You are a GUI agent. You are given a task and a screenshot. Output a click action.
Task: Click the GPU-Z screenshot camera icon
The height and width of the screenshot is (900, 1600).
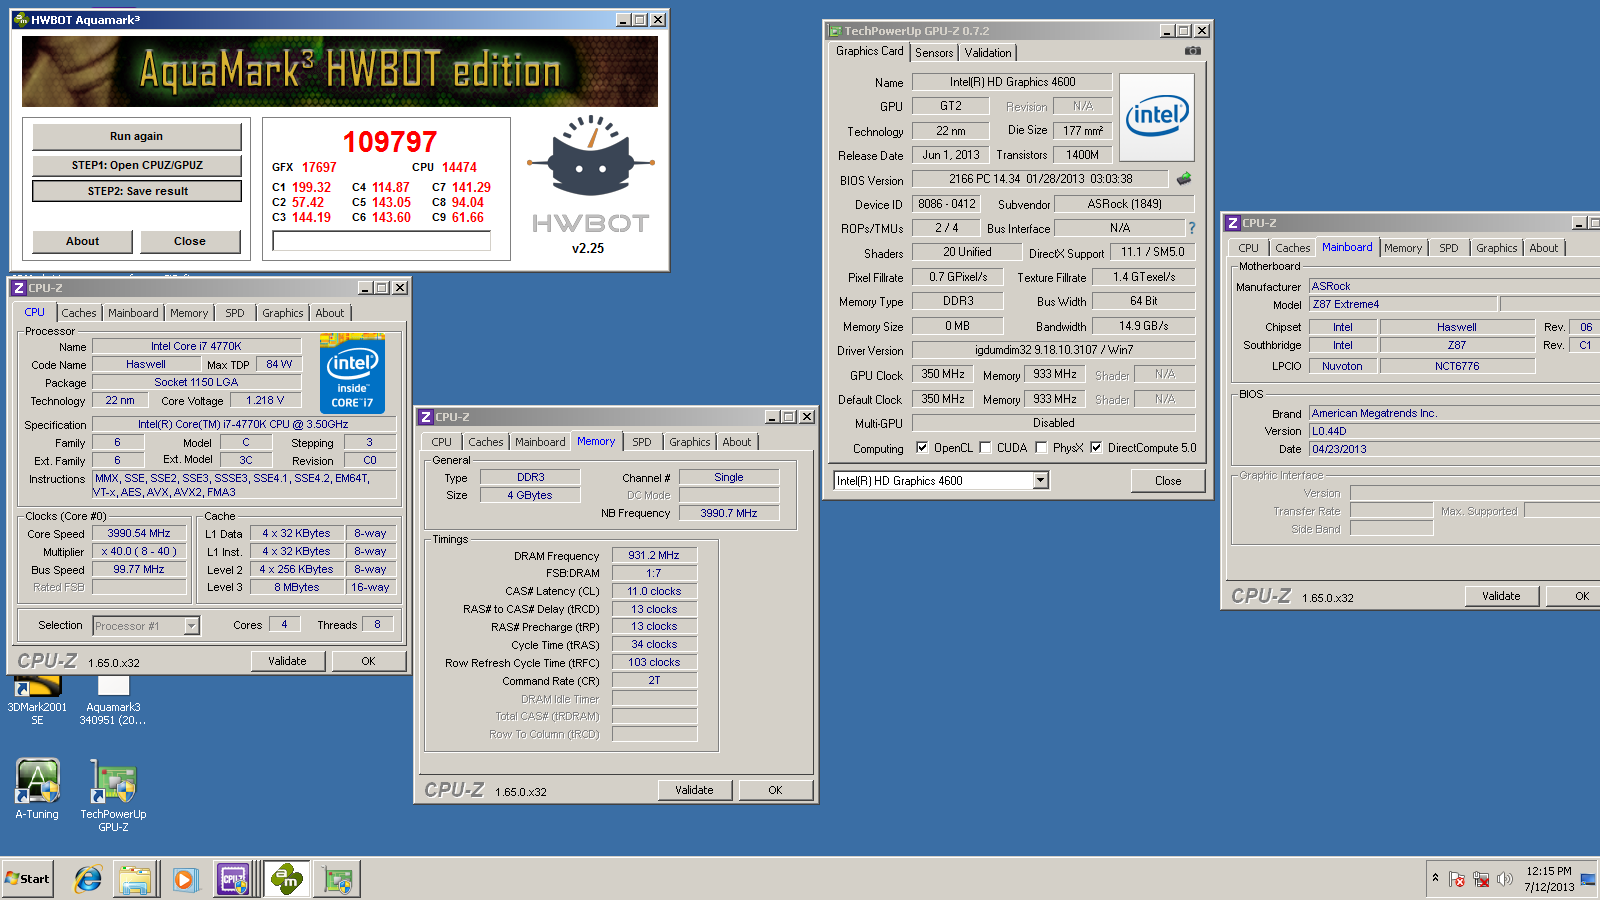tap(1192, 50)
